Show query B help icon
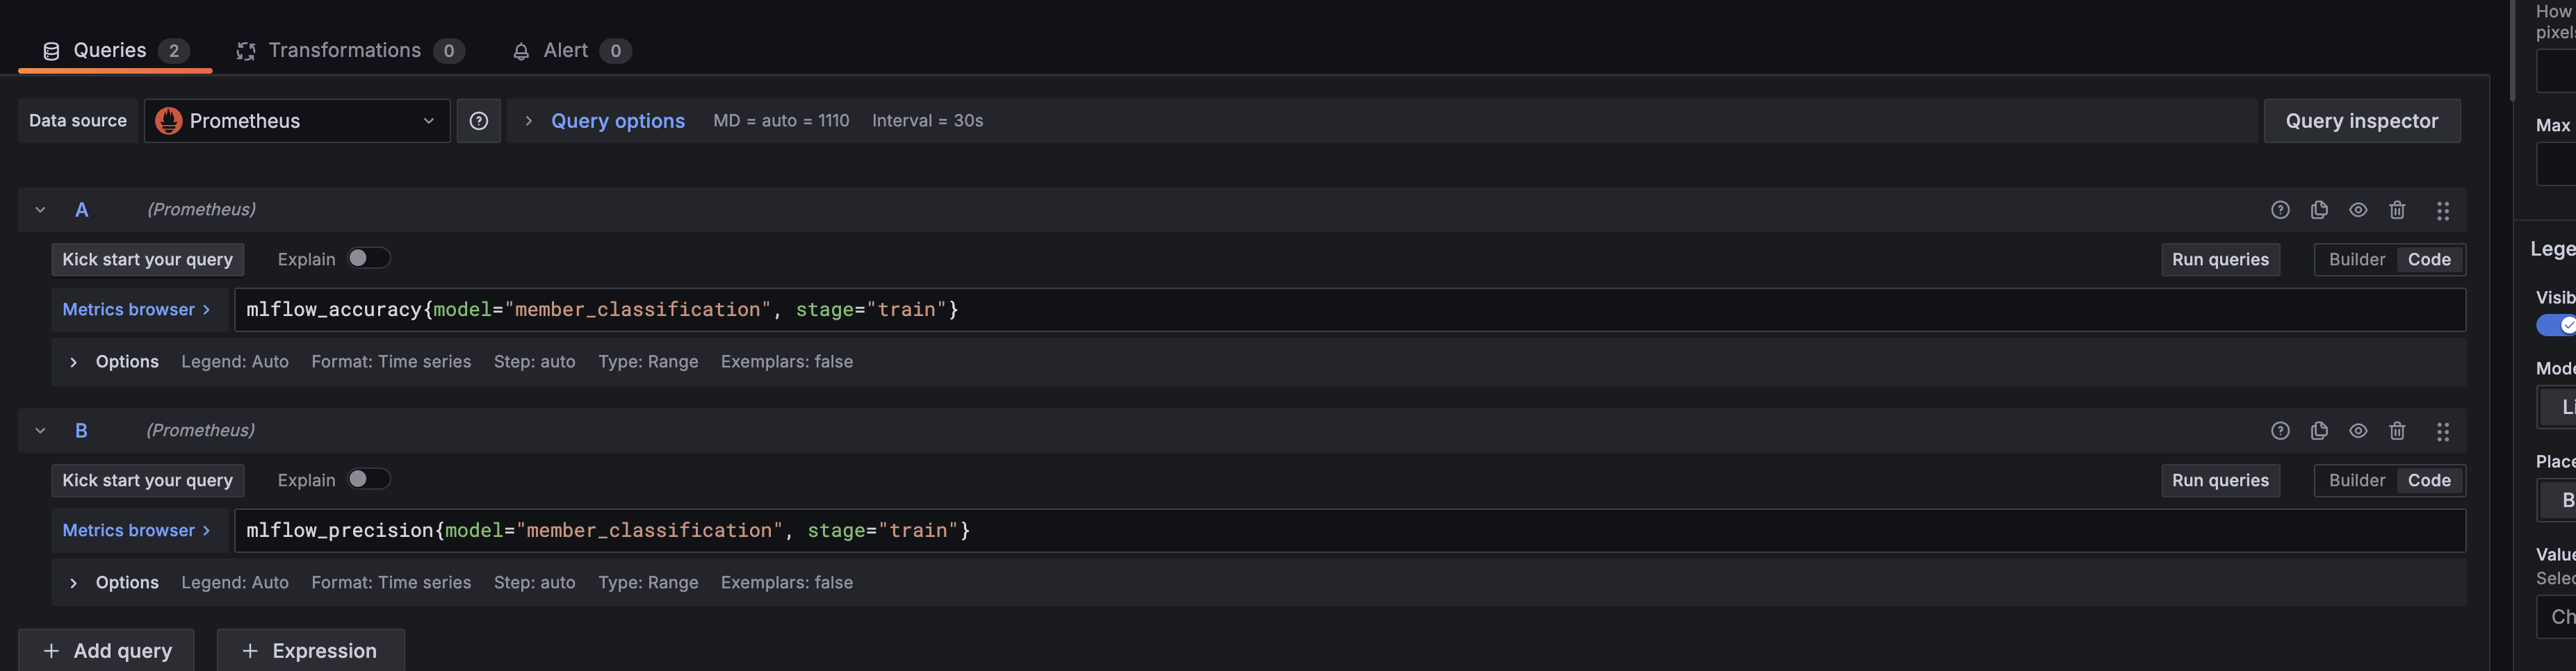Screen dimensions: 2576x671 tap(2280, 431)
